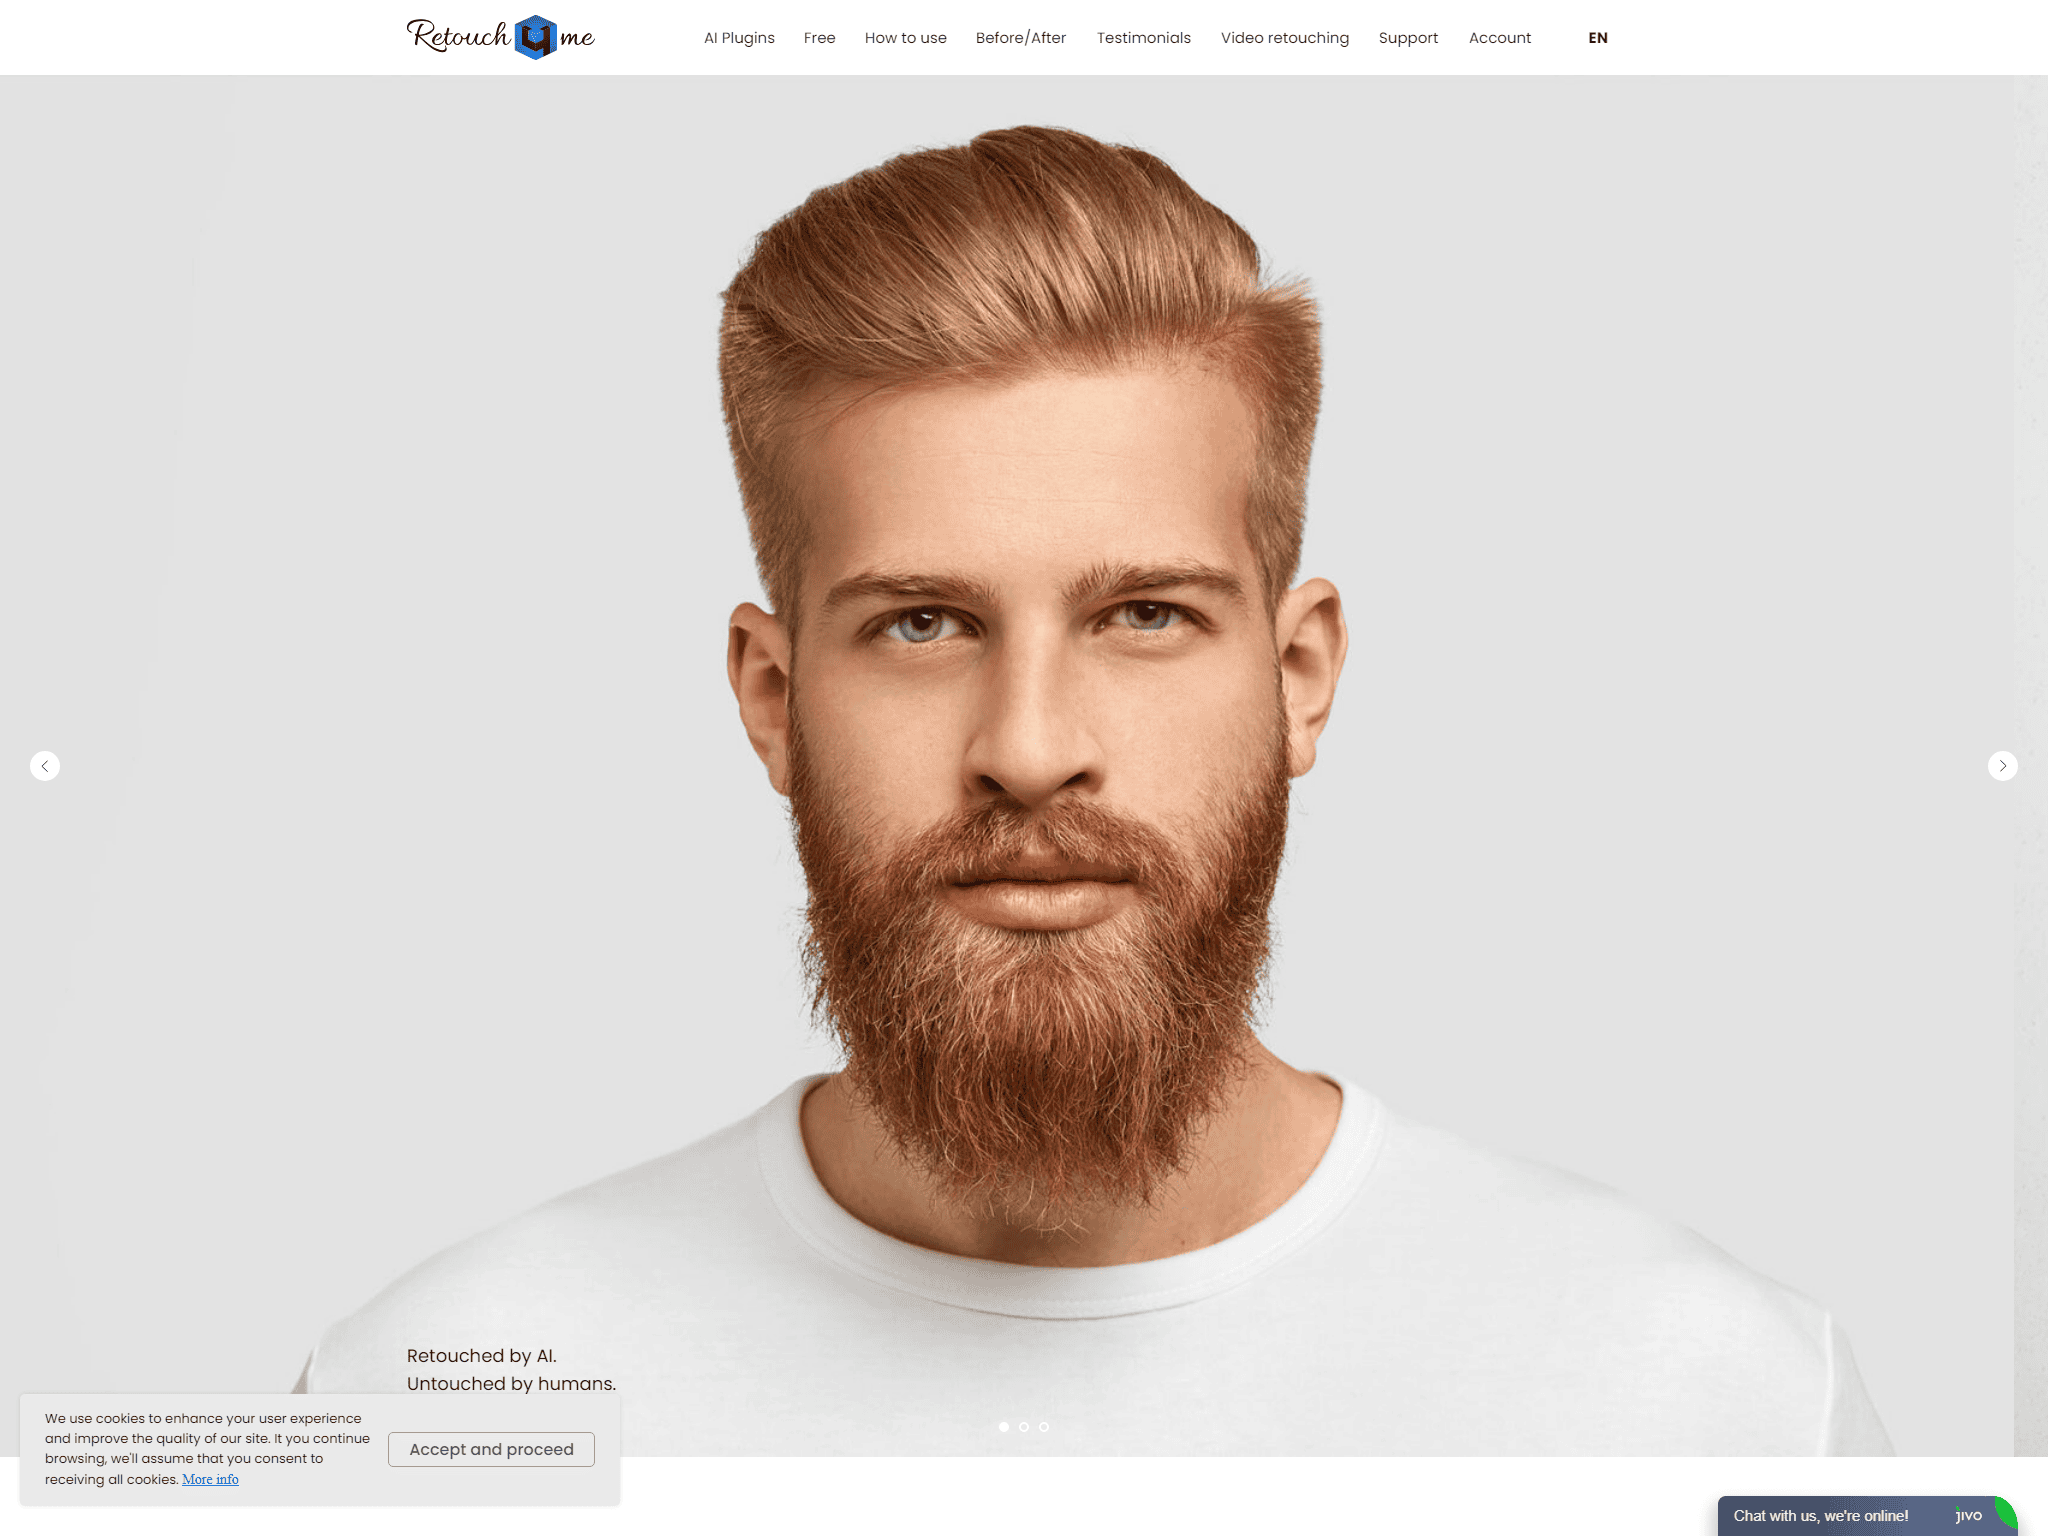Image resolution: width=2048 pixels, height=1536 pixels.
Task: Open EN language selector
Action: [1598, 38]
